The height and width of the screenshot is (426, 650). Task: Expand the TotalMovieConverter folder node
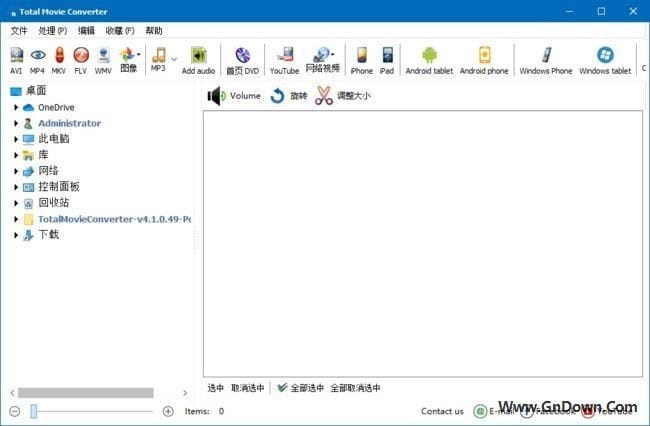coord(16,219)
